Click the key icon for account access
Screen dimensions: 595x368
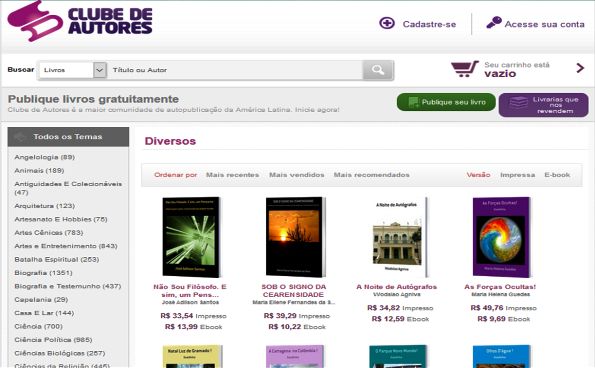494,23
